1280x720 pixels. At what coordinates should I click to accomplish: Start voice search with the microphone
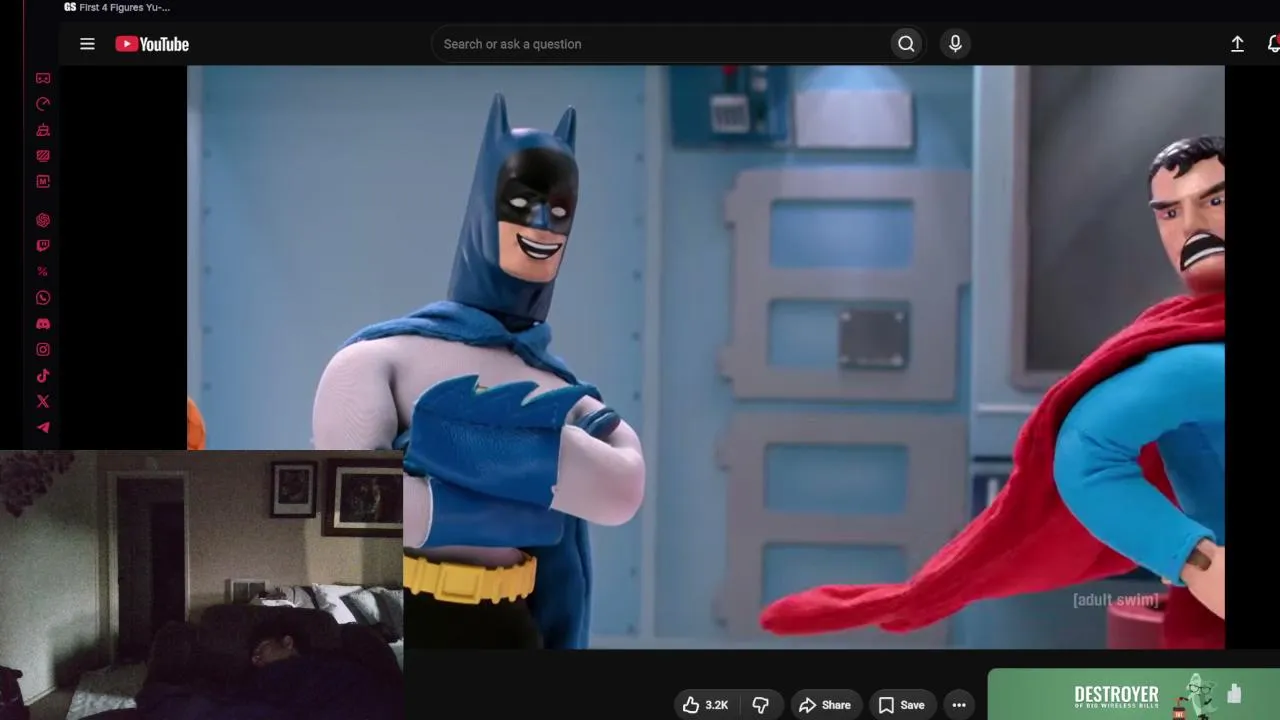(955, 44)
